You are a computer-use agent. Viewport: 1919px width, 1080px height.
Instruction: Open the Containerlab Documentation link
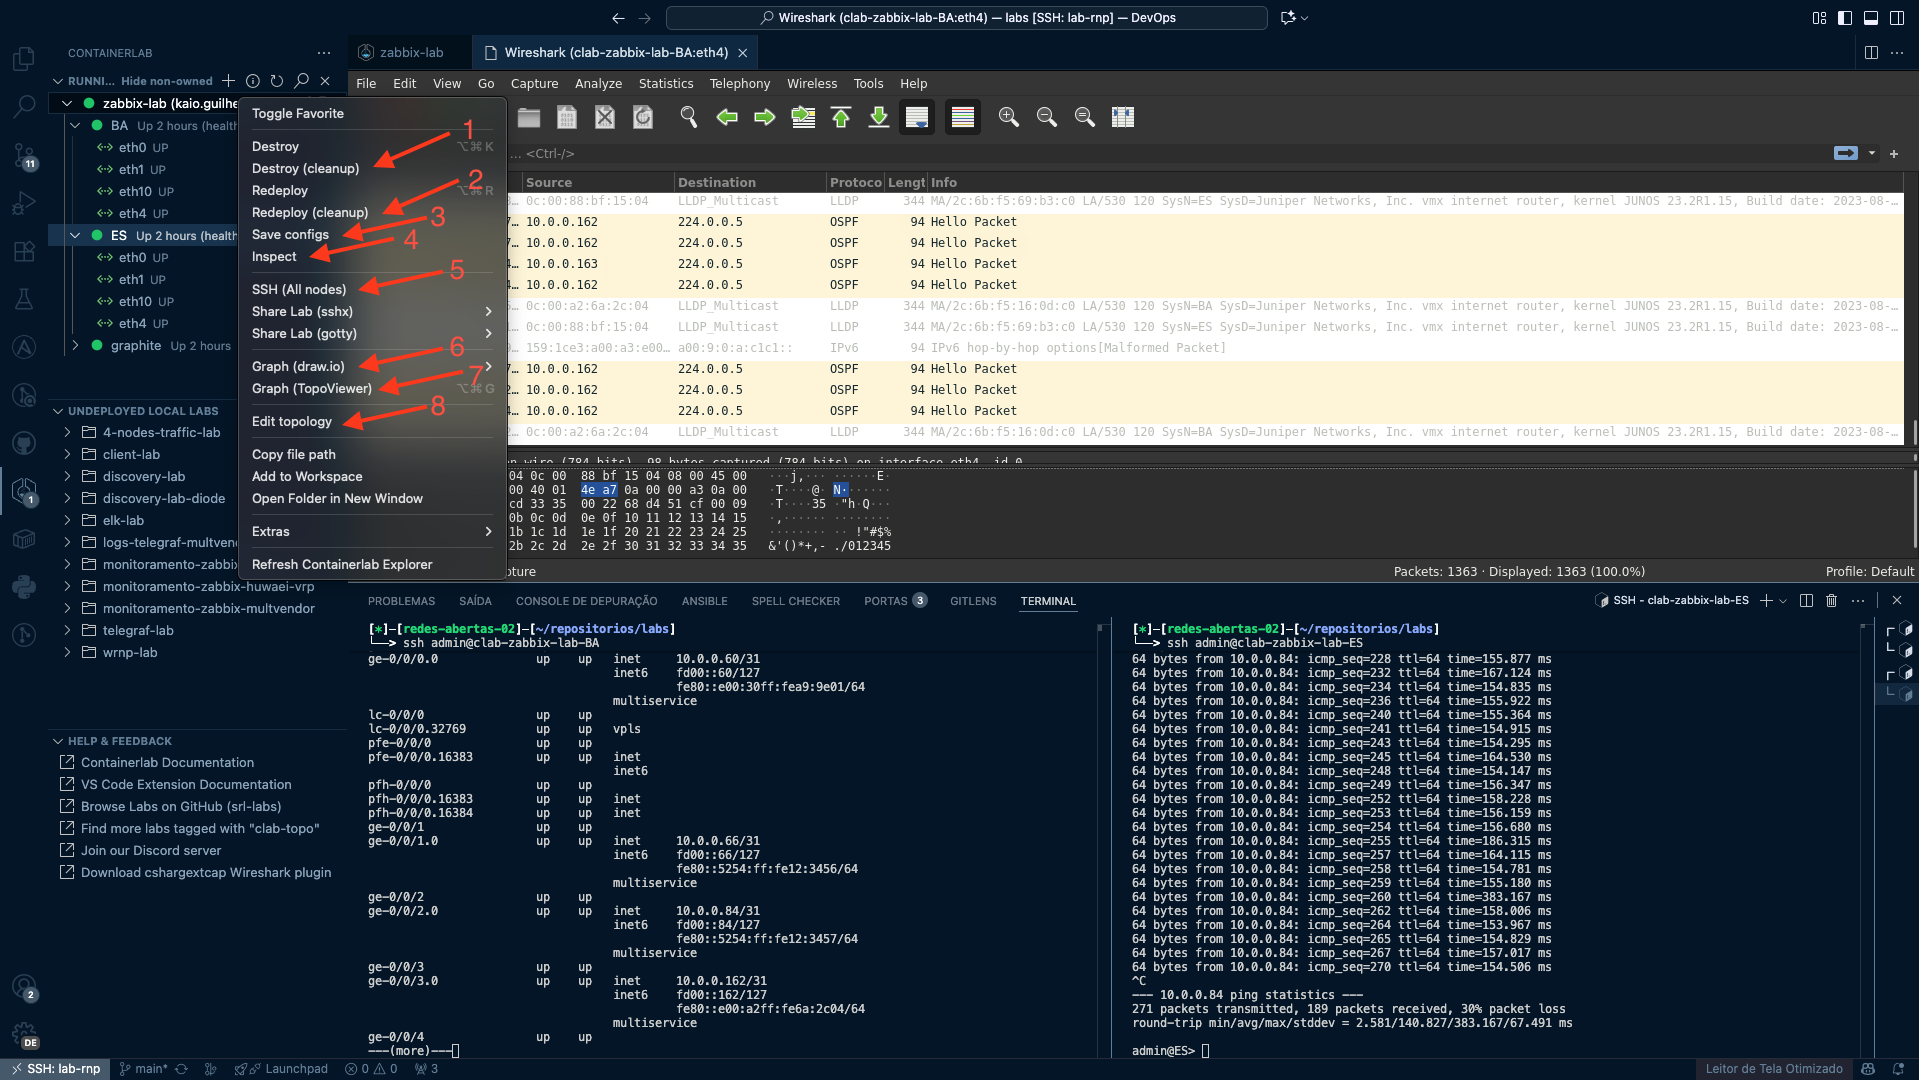click(x=167, y=763)
